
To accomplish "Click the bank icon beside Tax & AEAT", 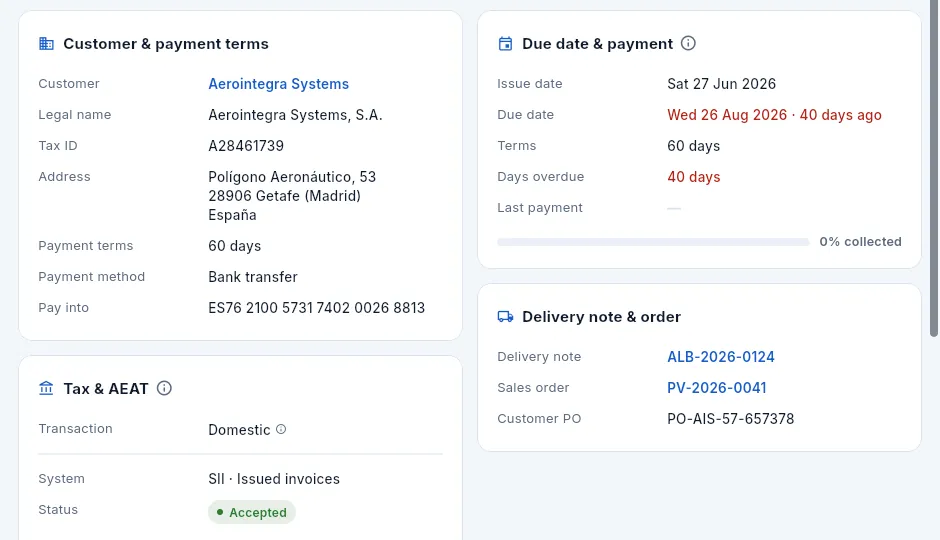I will [x=46, y=388].
